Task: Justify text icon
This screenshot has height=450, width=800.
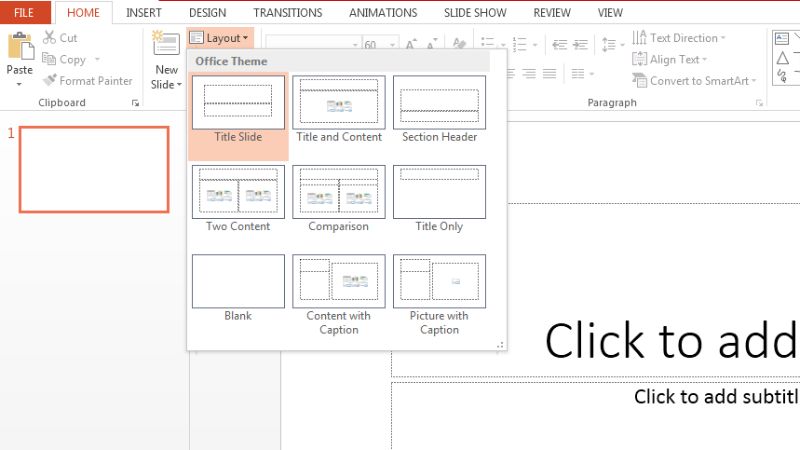Action: (x=549, y=74)
